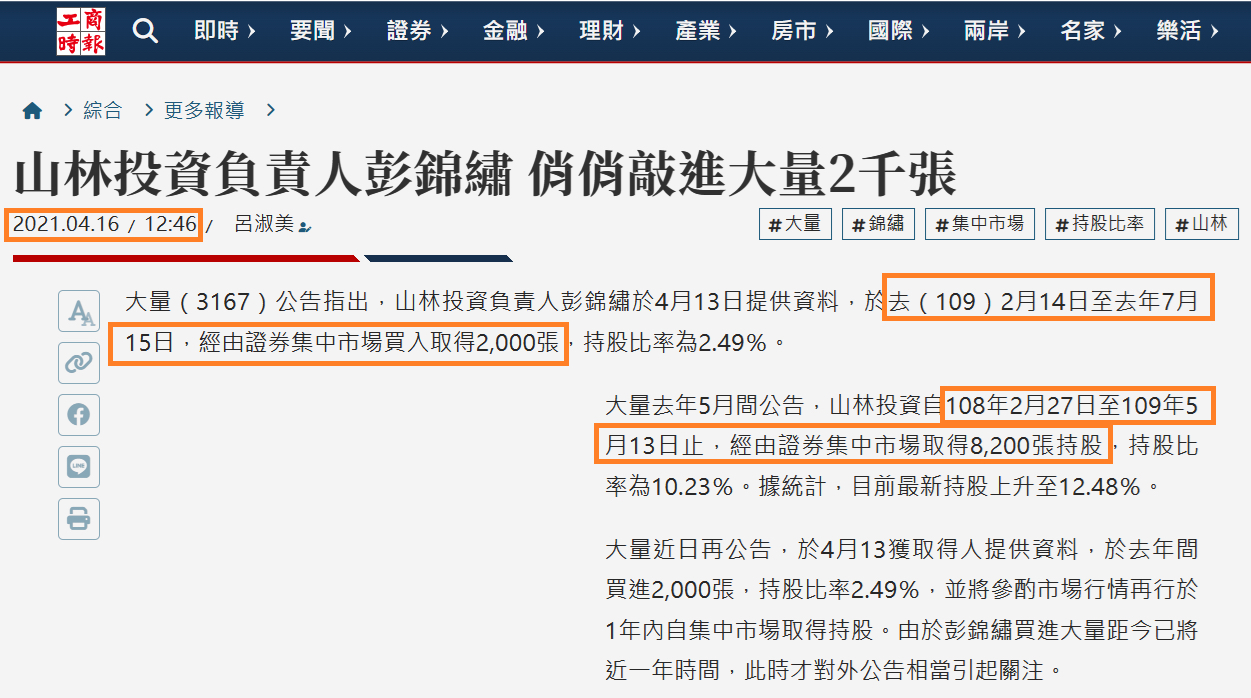Open the #持股比率 tag

1100,224
